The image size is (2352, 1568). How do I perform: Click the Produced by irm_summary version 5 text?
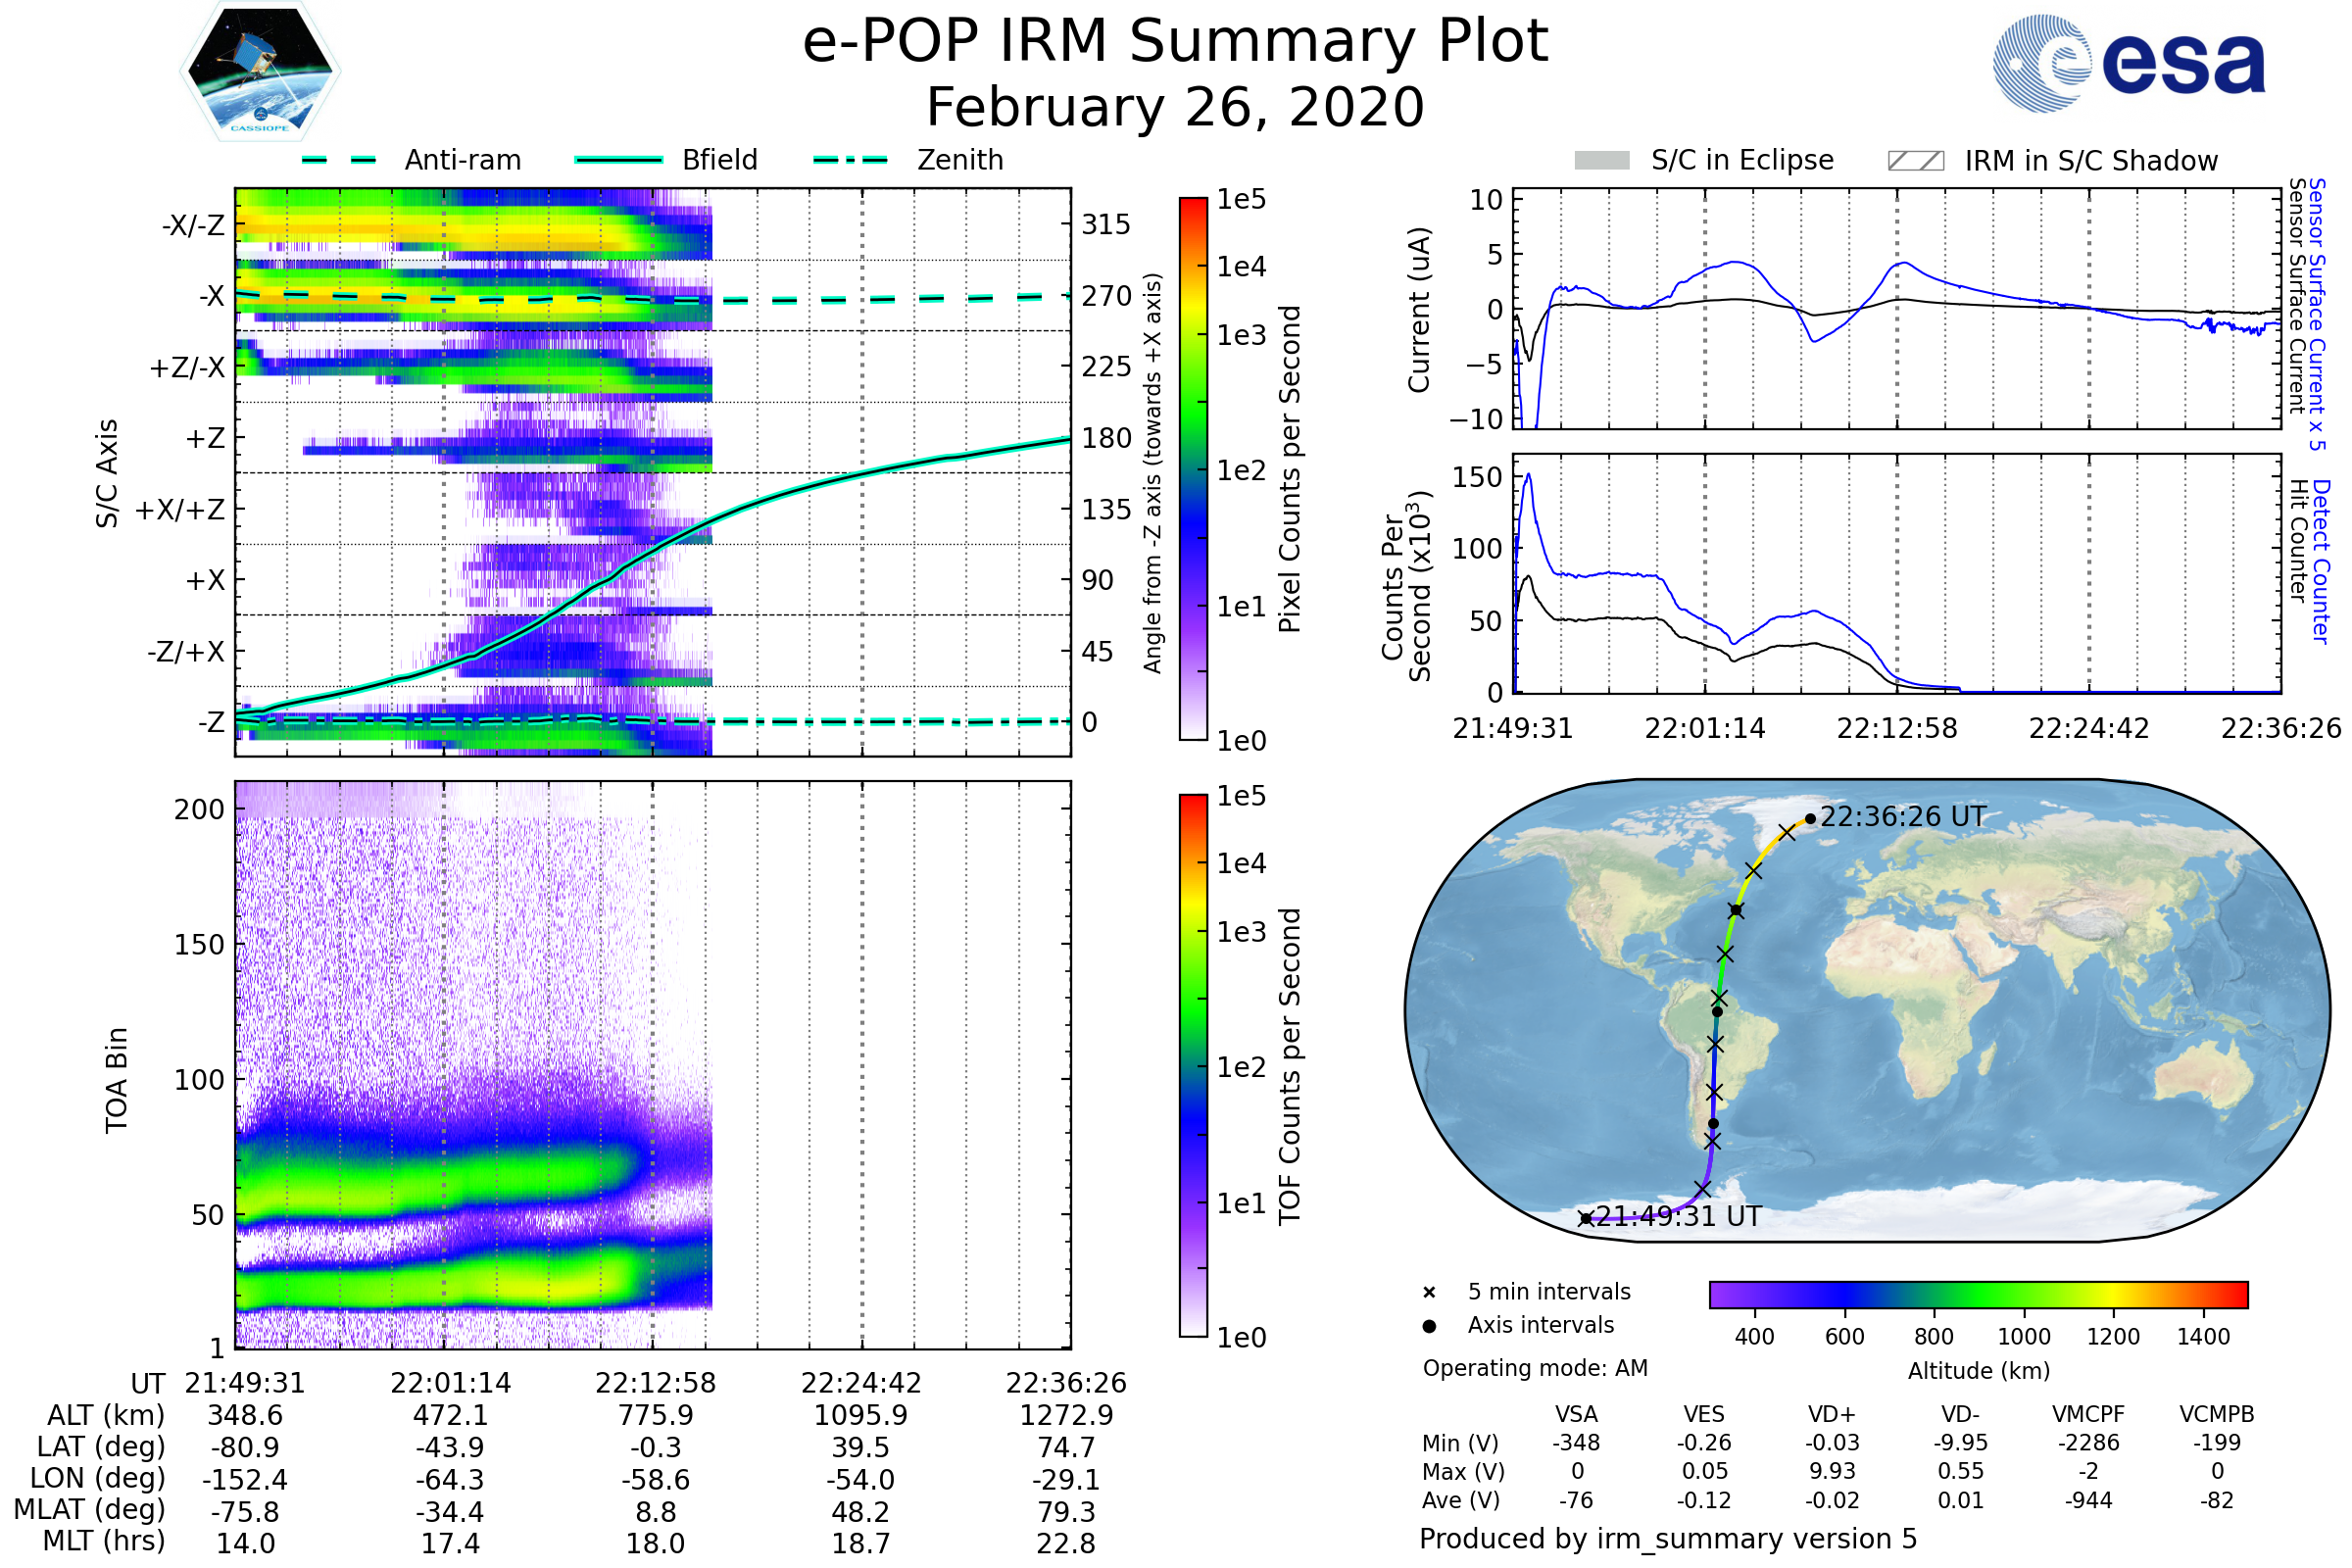(1668, 1539)
